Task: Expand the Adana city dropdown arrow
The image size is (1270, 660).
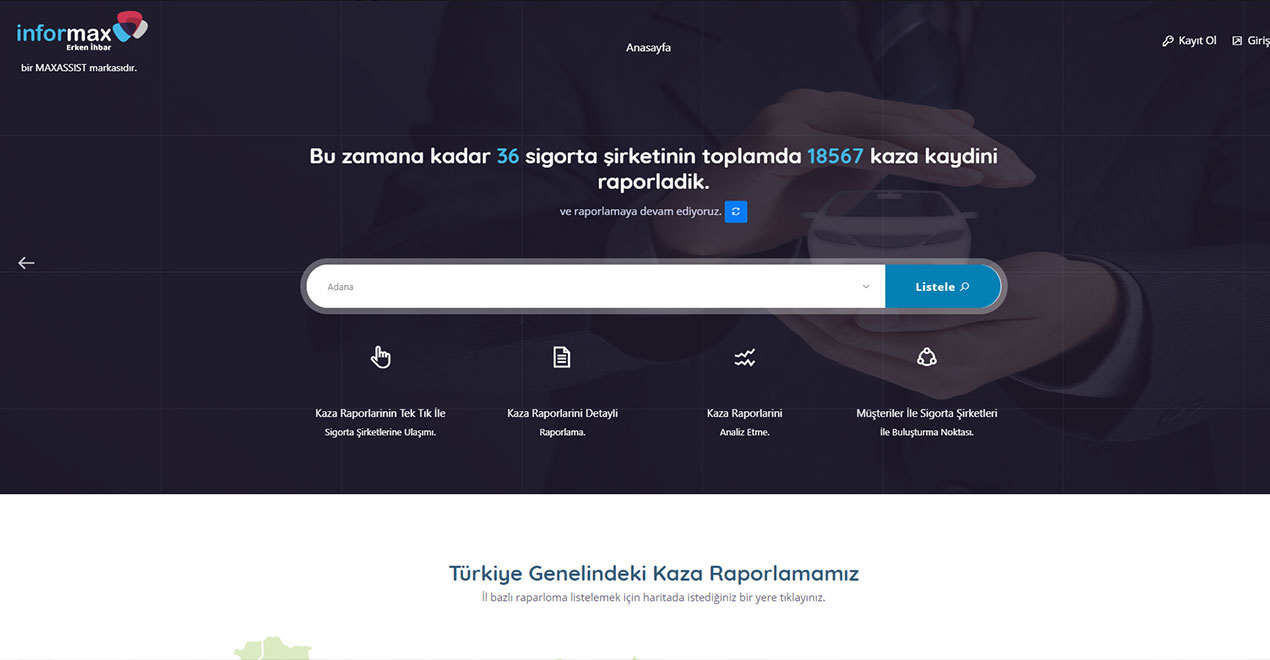Action: (866, 287)
